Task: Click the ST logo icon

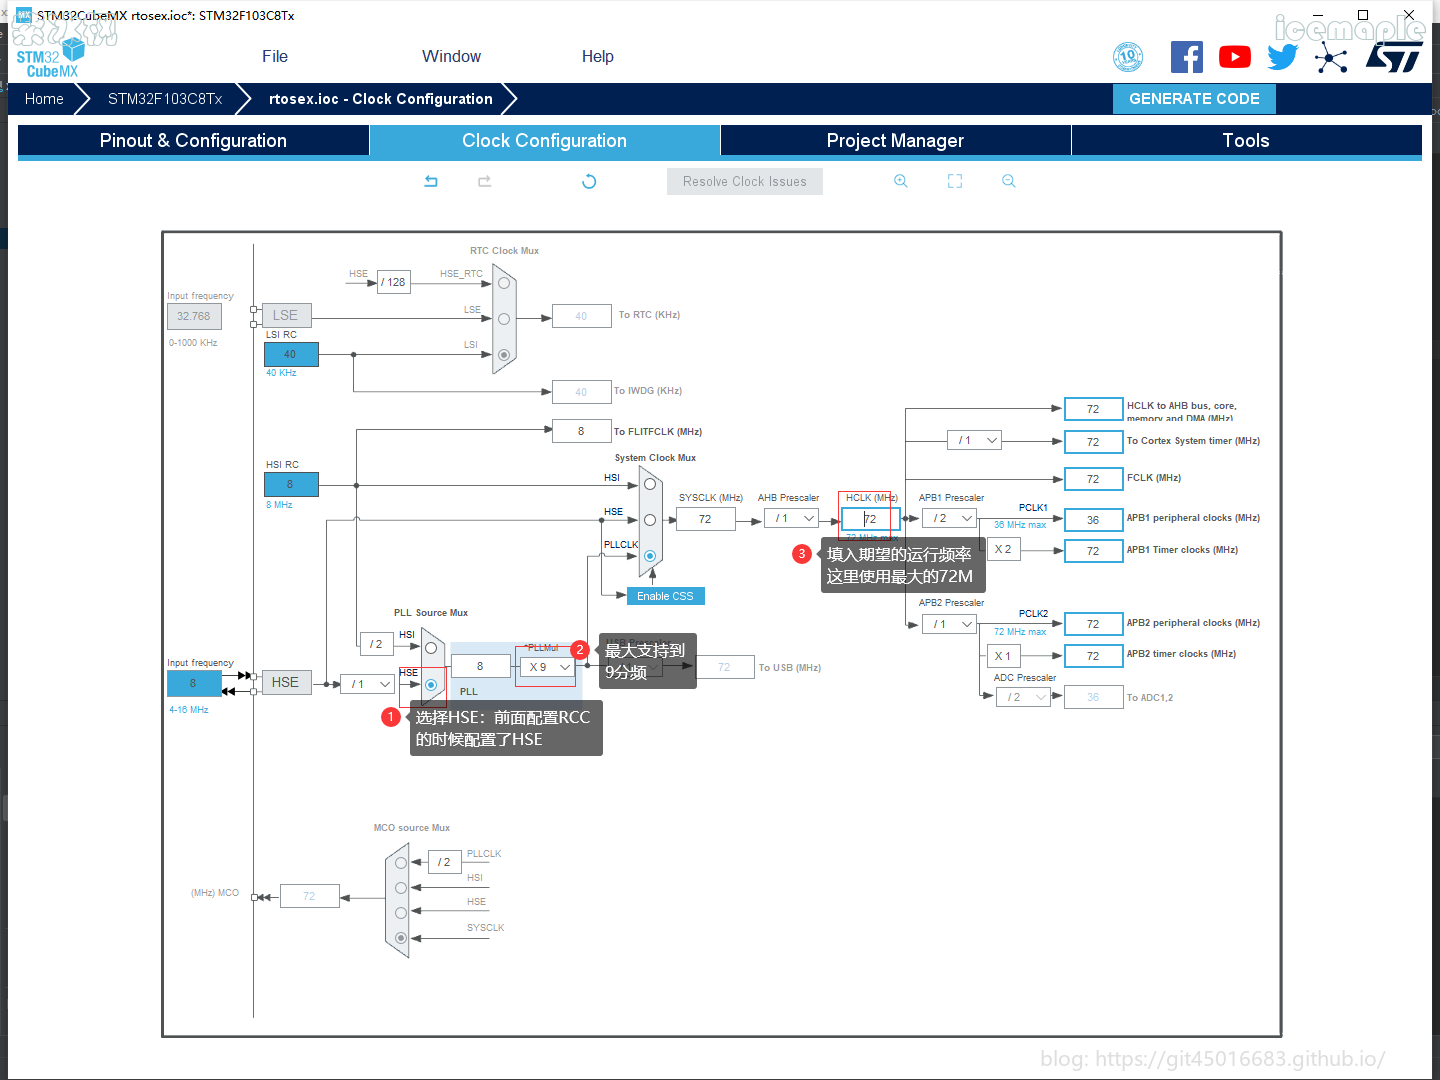Action: click(x=1394, y=57)
